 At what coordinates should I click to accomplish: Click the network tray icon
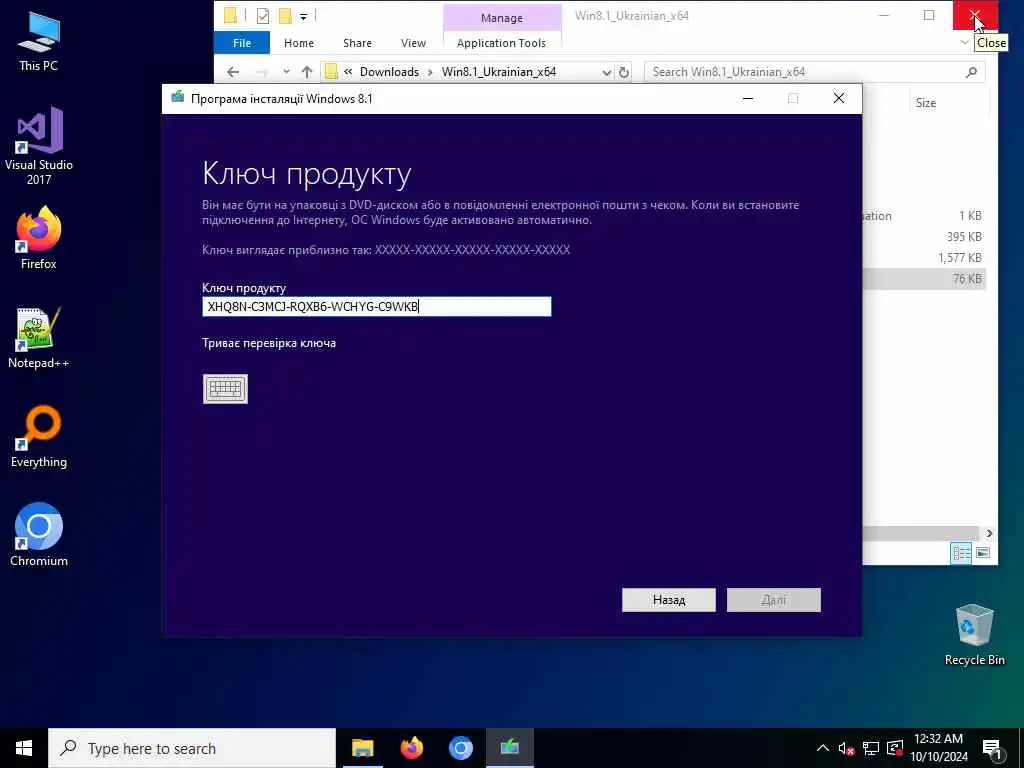click(x=871, y=749)
